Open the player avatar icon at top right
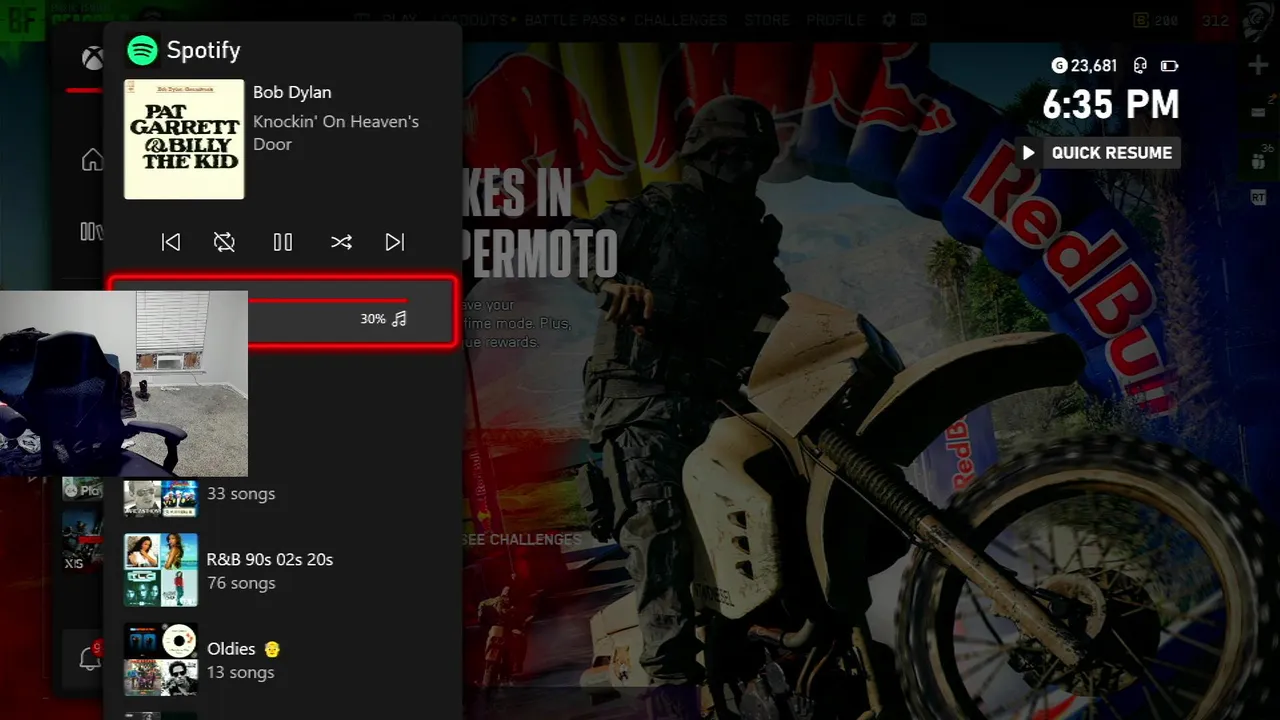Viewport: 1280px width, 720px height. 1260,20
